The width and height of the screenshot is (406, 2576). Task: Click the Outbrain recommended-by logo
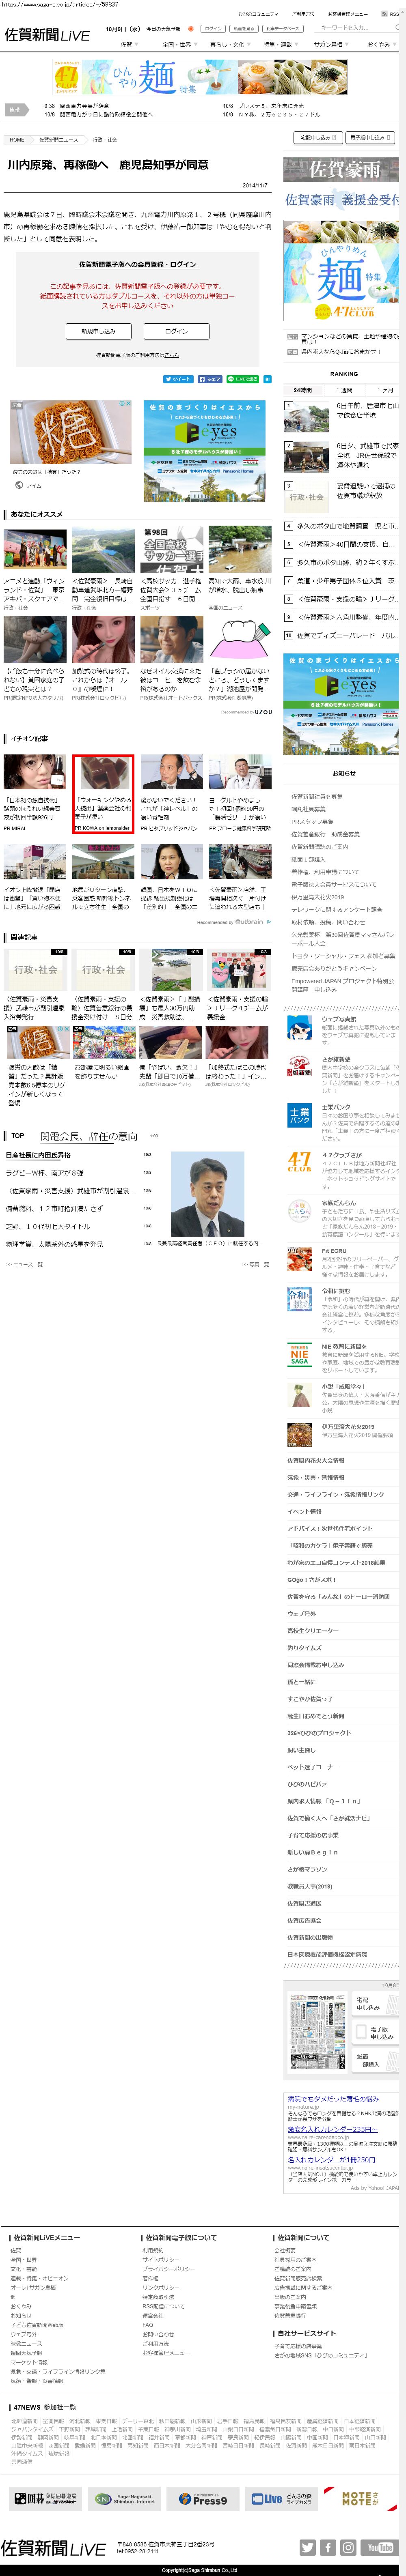click(x=251, y=922)
